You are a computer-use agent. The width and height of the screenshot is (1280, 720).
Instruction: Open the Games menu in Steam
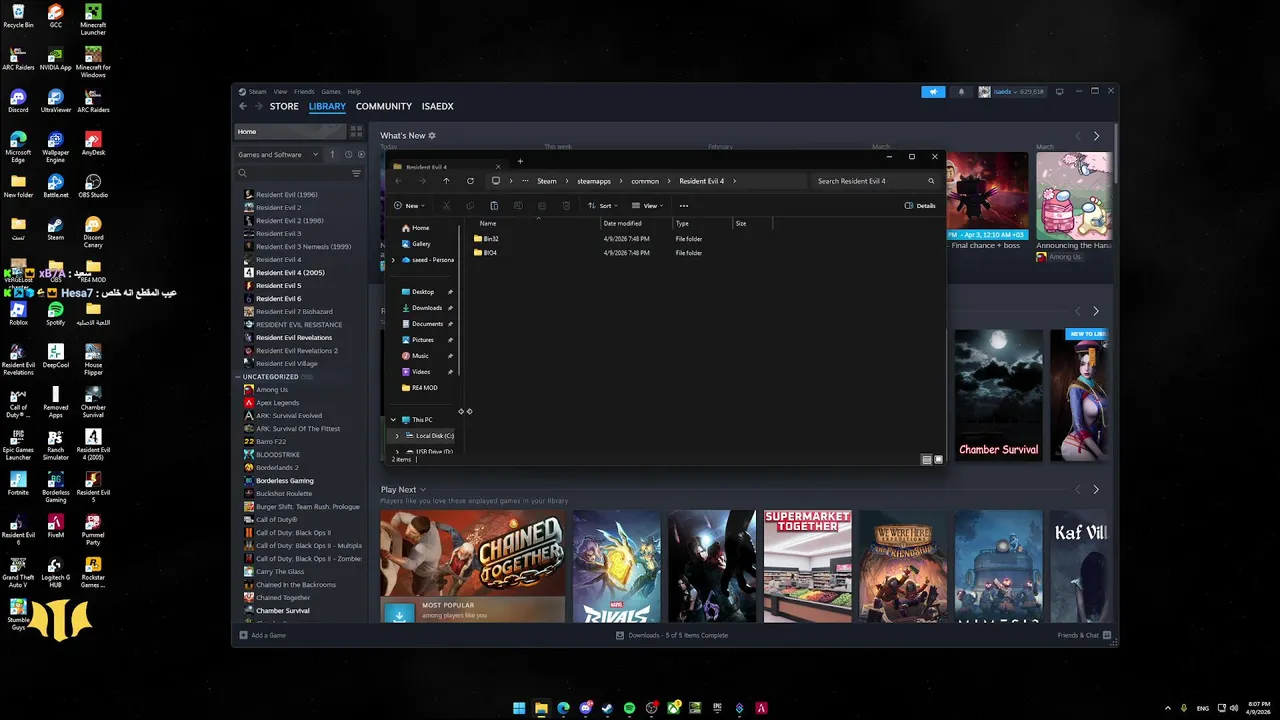[331, 91]
